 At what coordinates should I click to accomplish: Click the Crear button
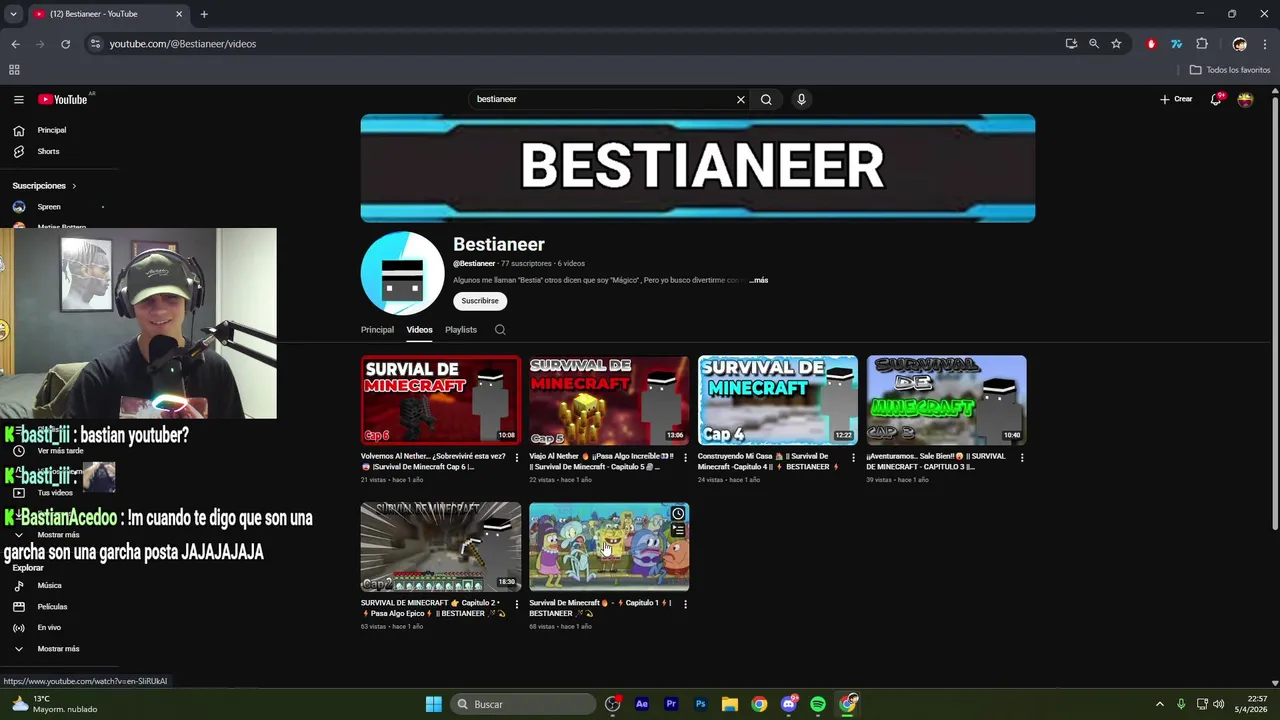pos(1176,99)
